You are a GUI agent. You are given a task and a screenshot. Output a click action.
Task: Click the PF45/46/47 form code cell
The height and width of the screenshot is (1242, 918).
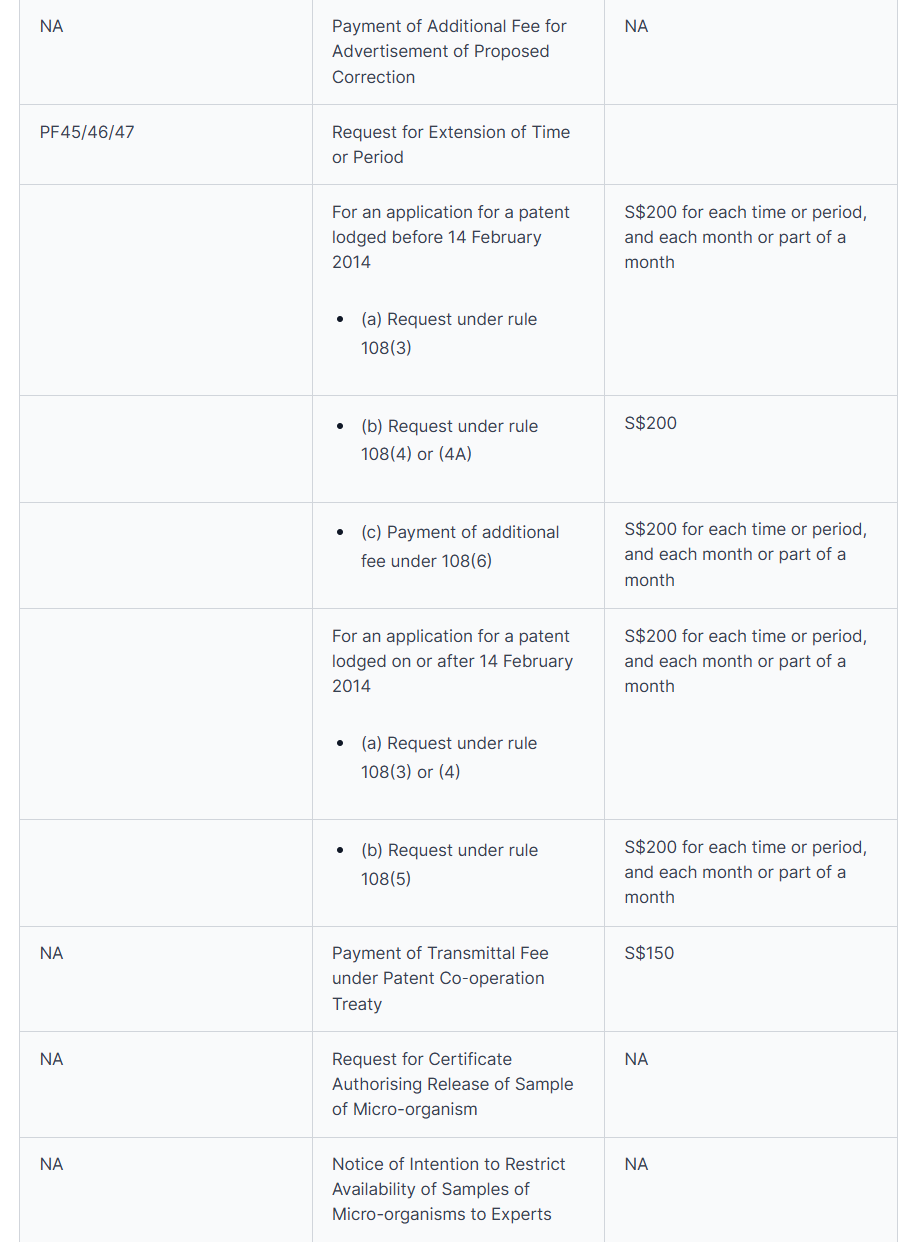pyautogui.click(x=87, y=132)
